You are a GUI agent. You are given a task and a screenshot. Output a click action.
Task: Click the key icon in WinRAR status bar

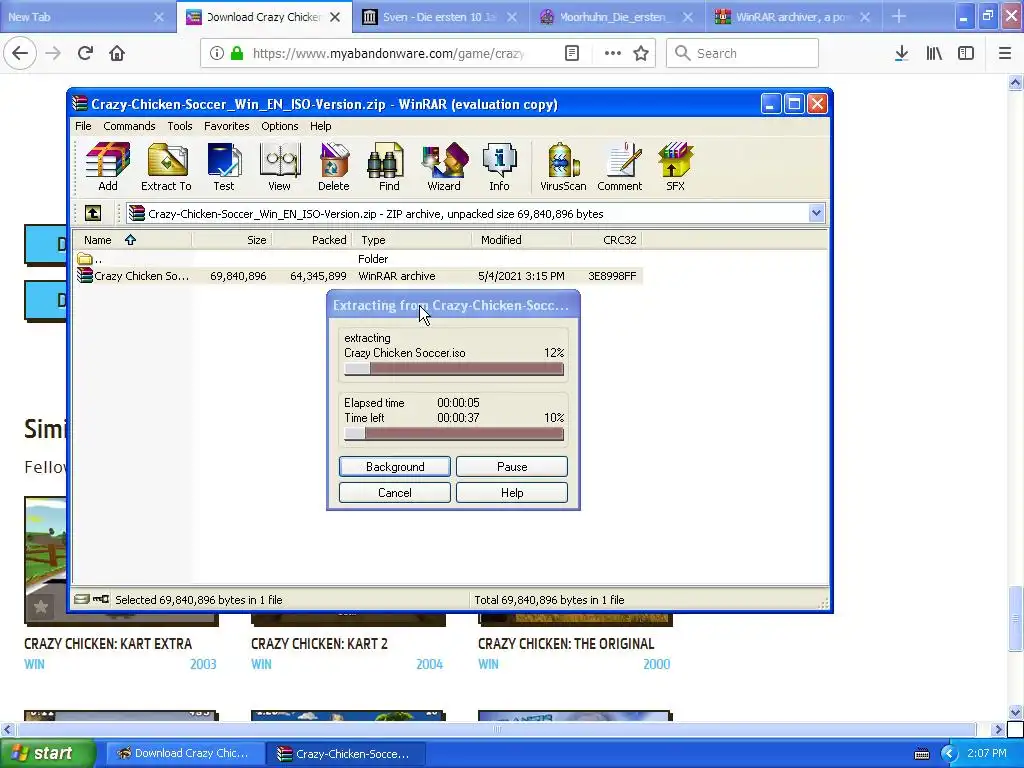101,599
